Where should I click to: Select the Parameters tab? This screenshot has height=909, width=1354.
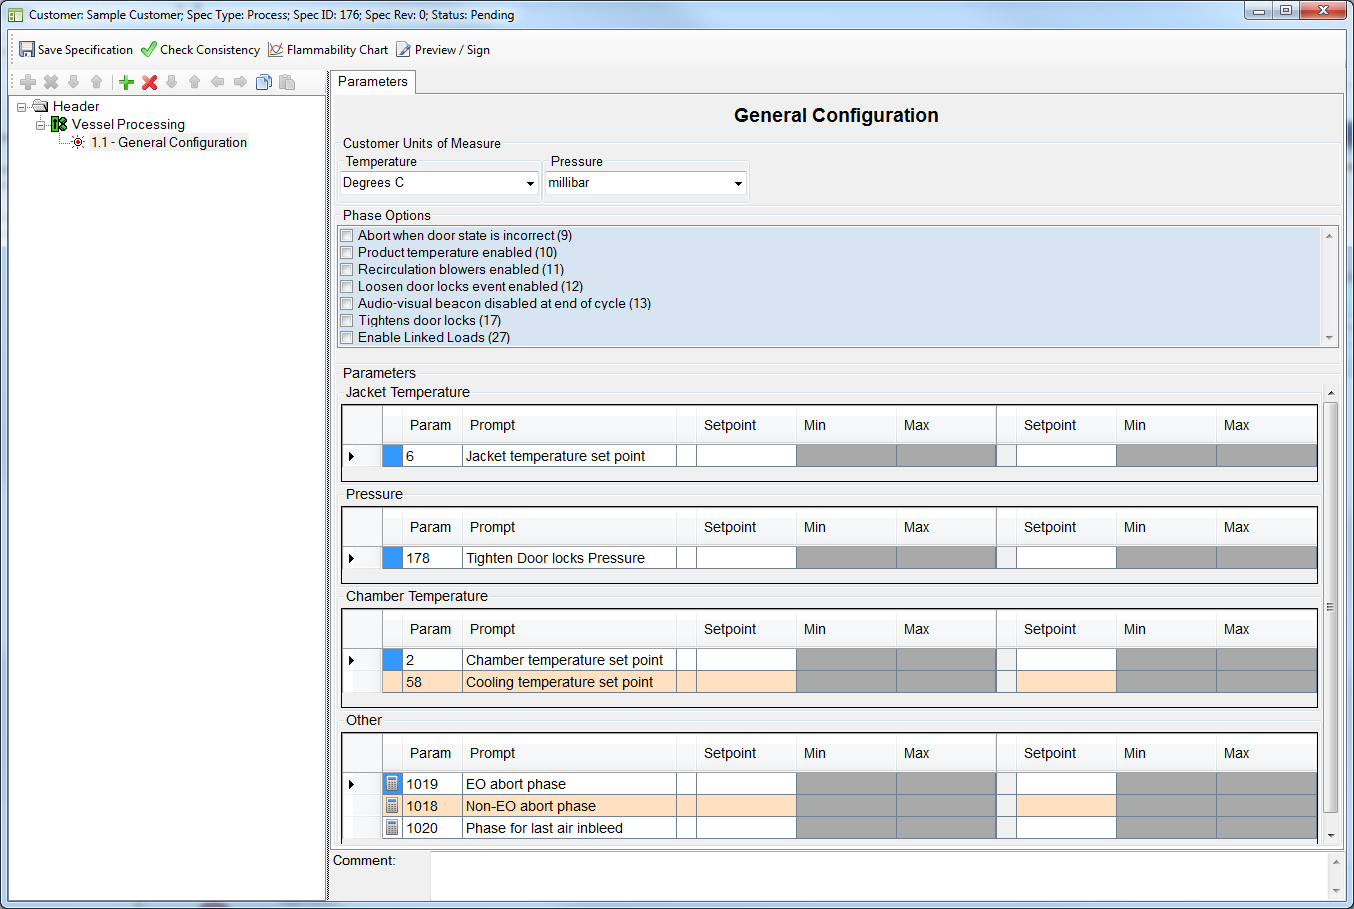tap(372, 82)
